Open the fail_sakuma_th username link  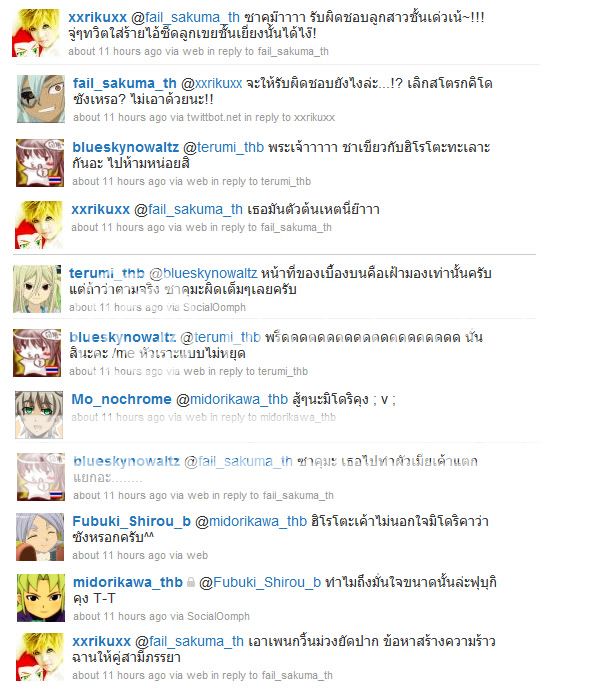(125, 83)
